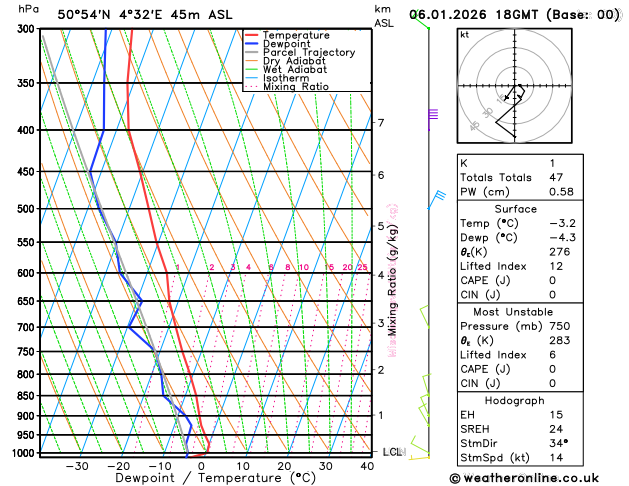
Task: Click the pink mixing ratio label "10"
Action: coord(304,267)
